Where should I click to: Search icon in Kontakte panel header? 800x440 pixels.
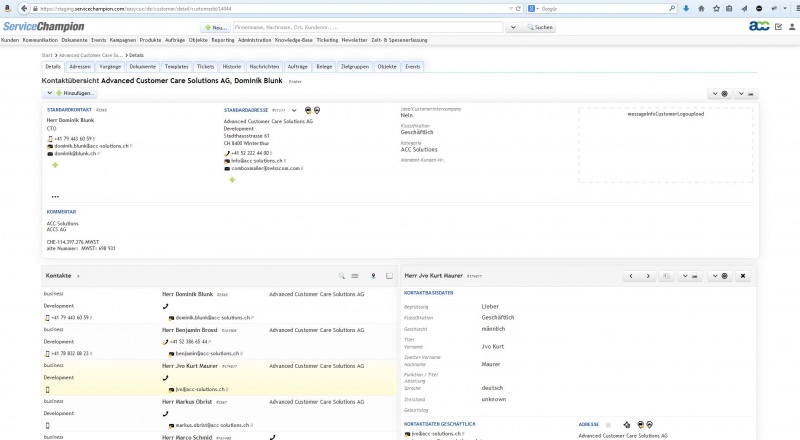[x=341, y=276]
